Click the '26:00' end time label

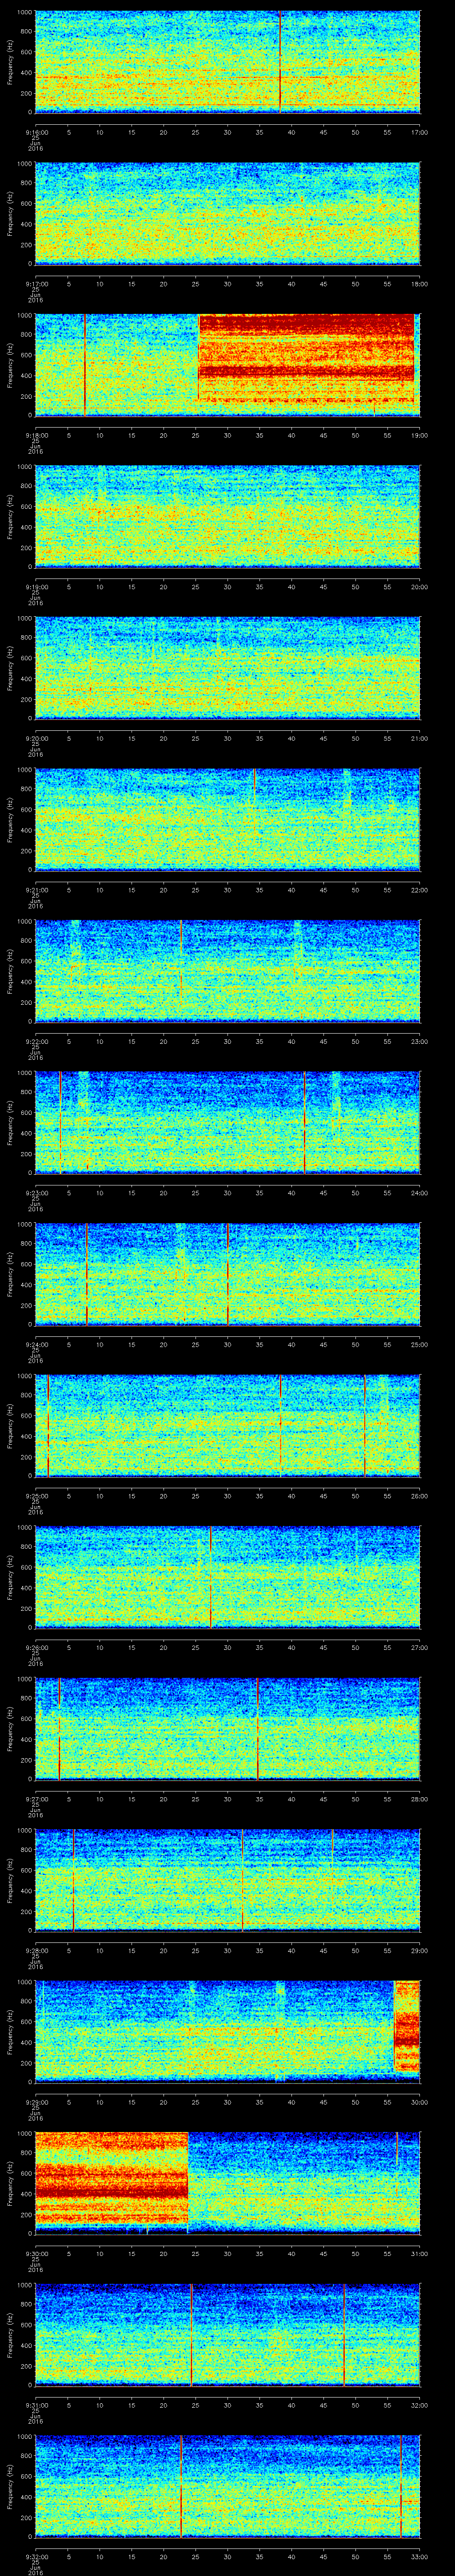pos(419,1495)
